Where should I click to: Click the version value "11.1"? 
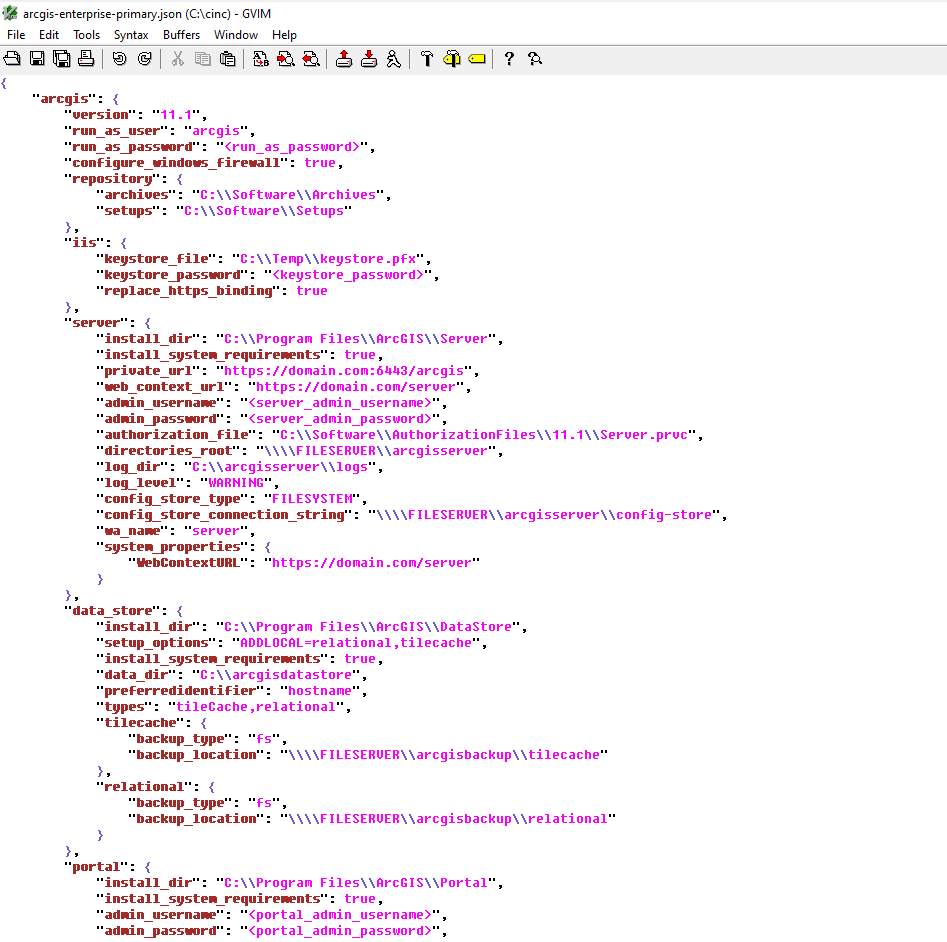(176, 115)
